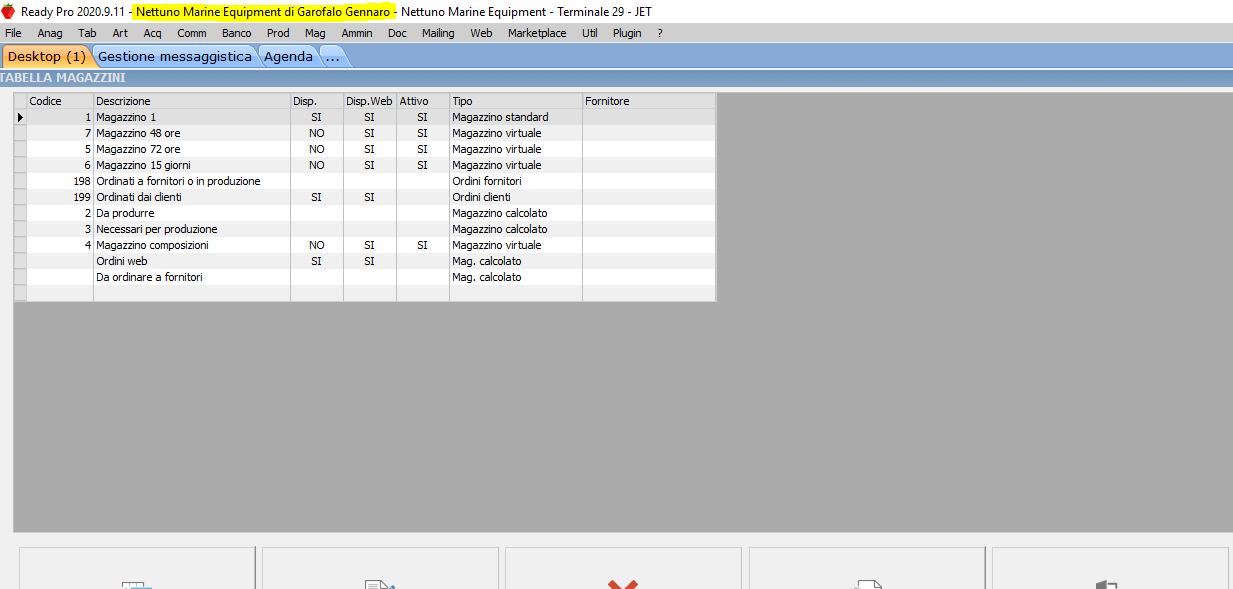The height and width of the screenshot is (589, 1233).
Task: Click the row selector beside Magazzino 15 giorni
Action: [x=20, y=165]
